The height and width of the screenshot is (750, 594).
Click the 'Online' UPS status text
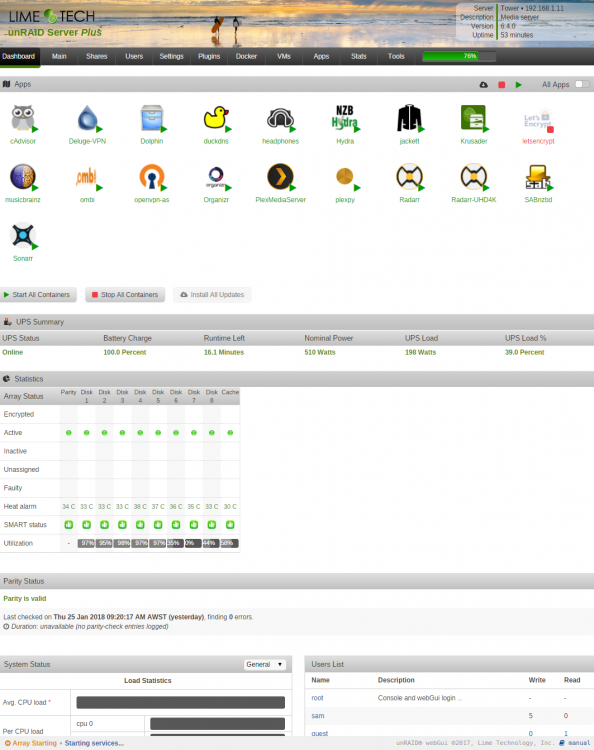(12, 353)
